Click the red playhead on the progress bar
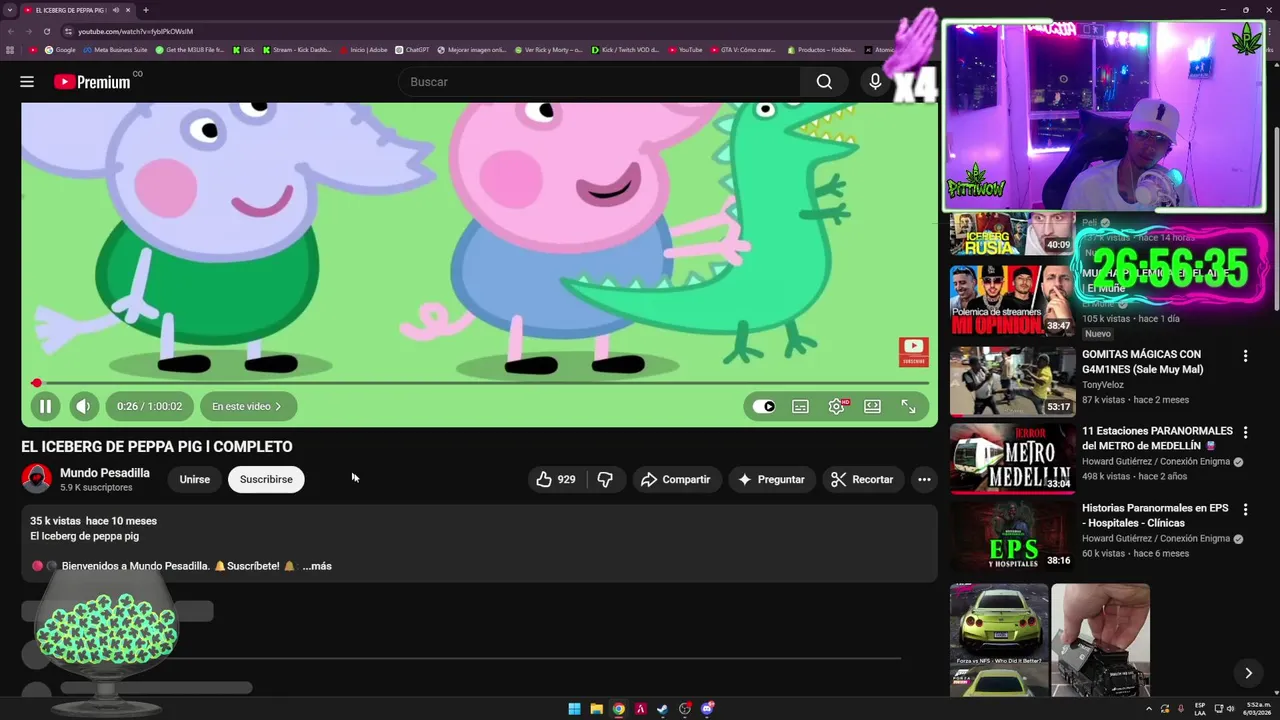Image resolution: width=1280 pixels, height=720 pixels. (37, 383)
